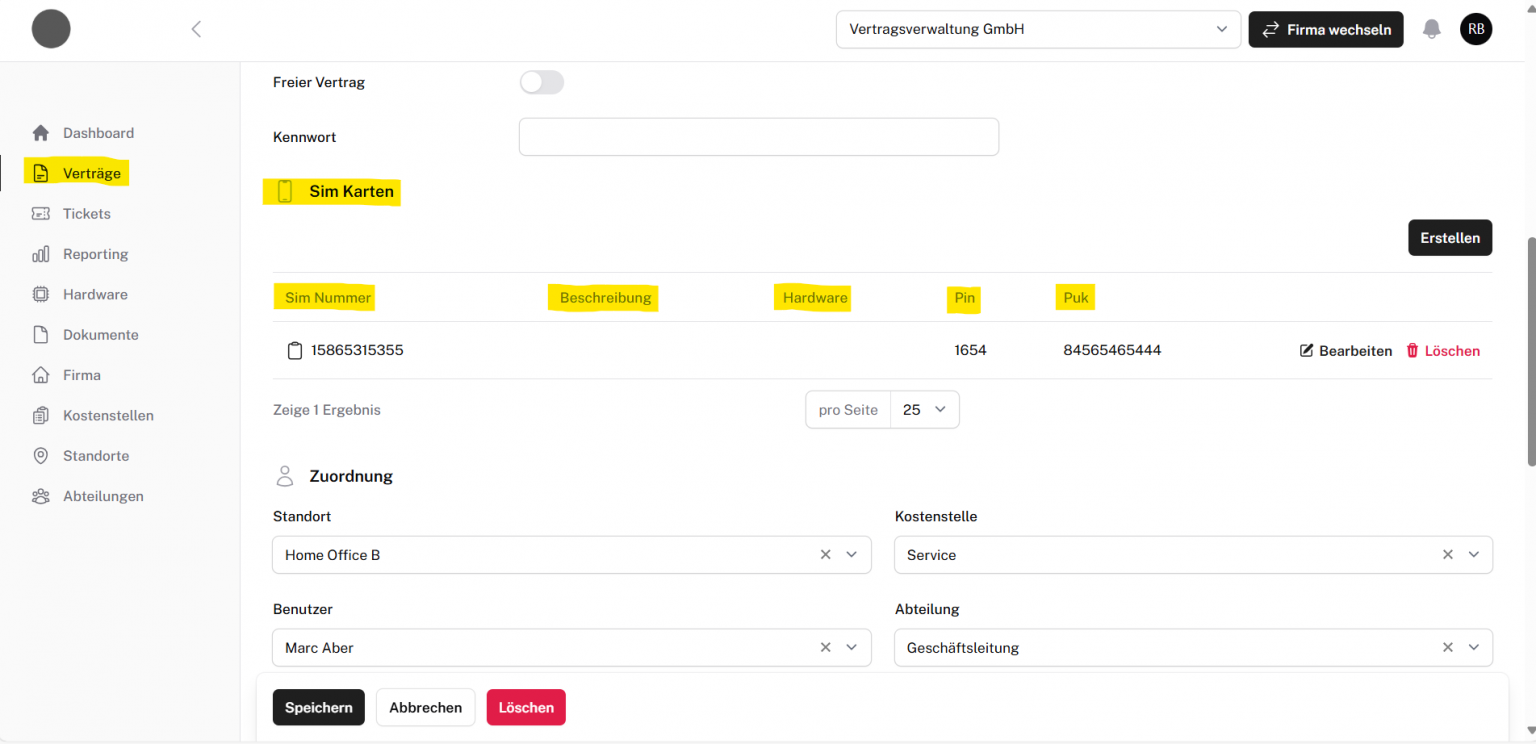Click the Kennwort input field
Screen dimensions: 1536x744
click(758, 137)
